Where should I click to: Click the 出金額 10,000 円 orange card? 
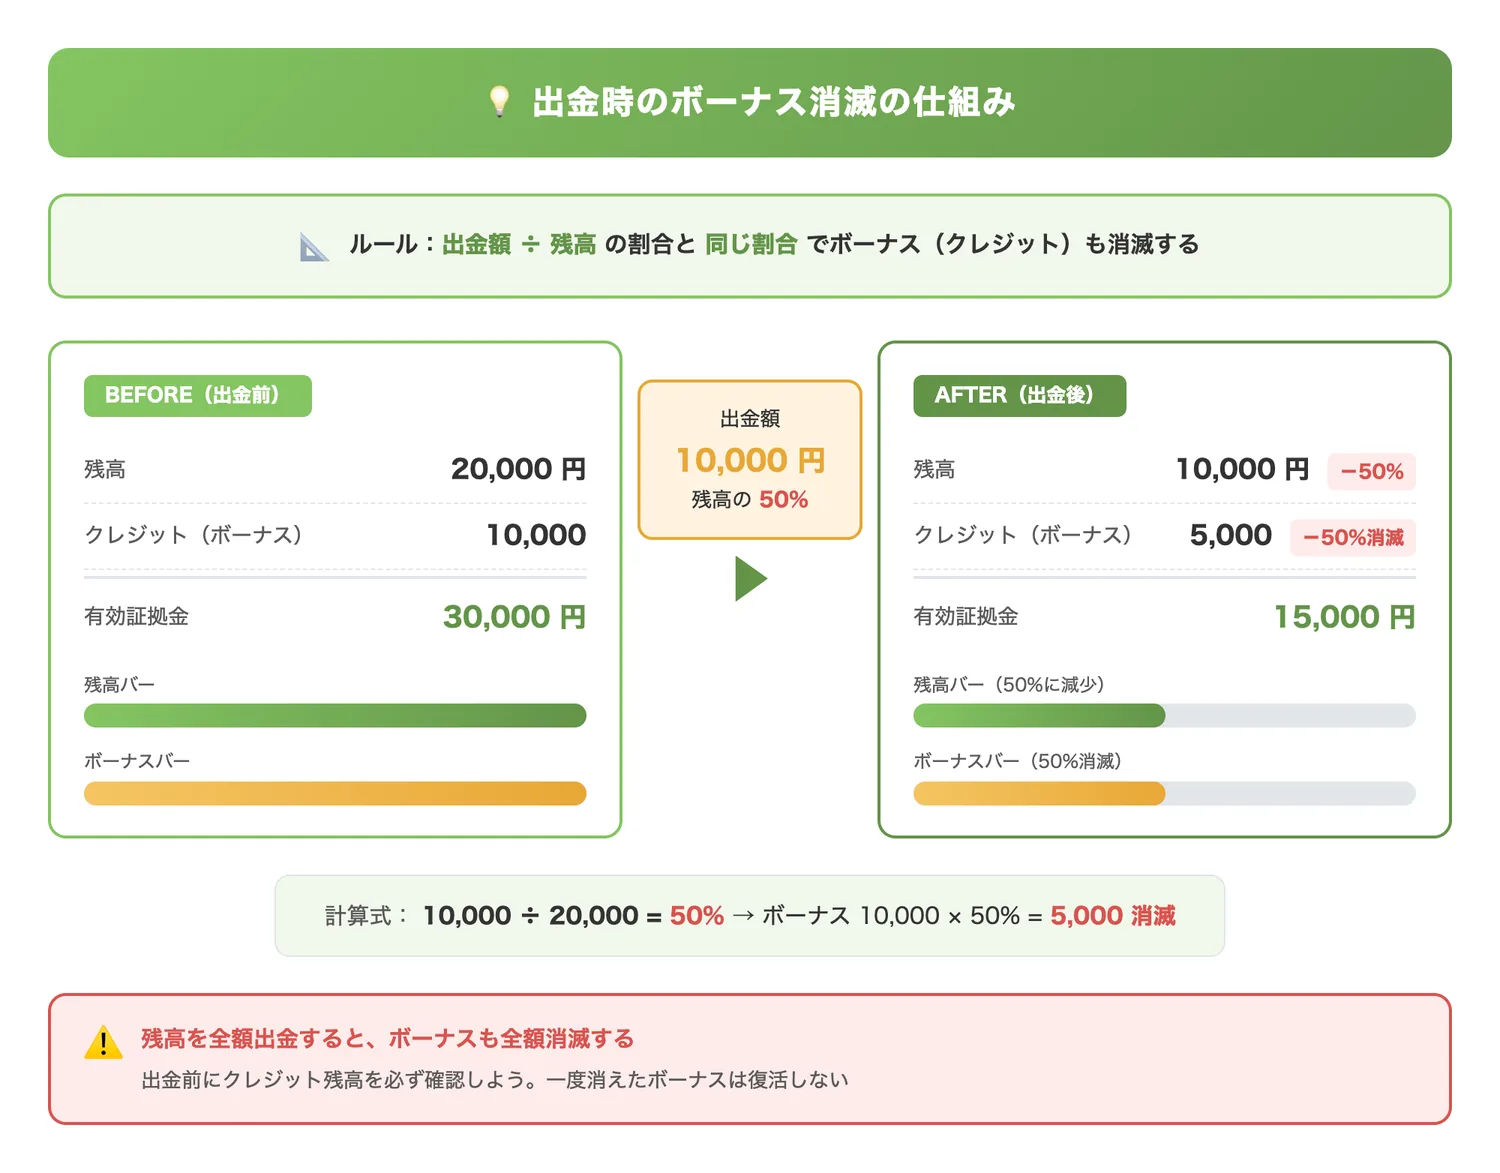click(x=750, y=460)
